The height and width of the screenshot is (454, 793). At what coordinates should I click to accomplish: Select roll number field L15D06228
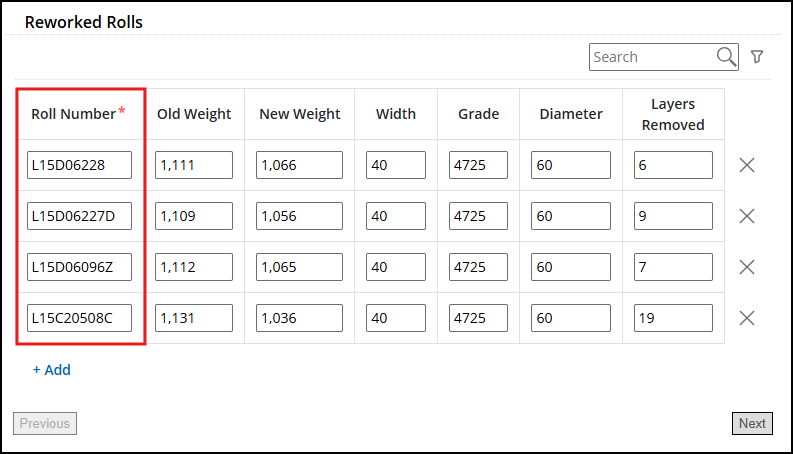pos(79,165)
